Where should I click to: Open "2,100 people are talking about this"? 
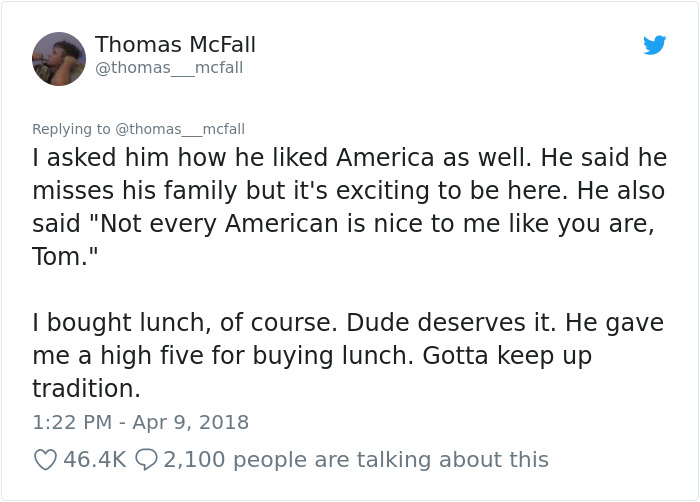pyautogui.click(x=355, y=460)
